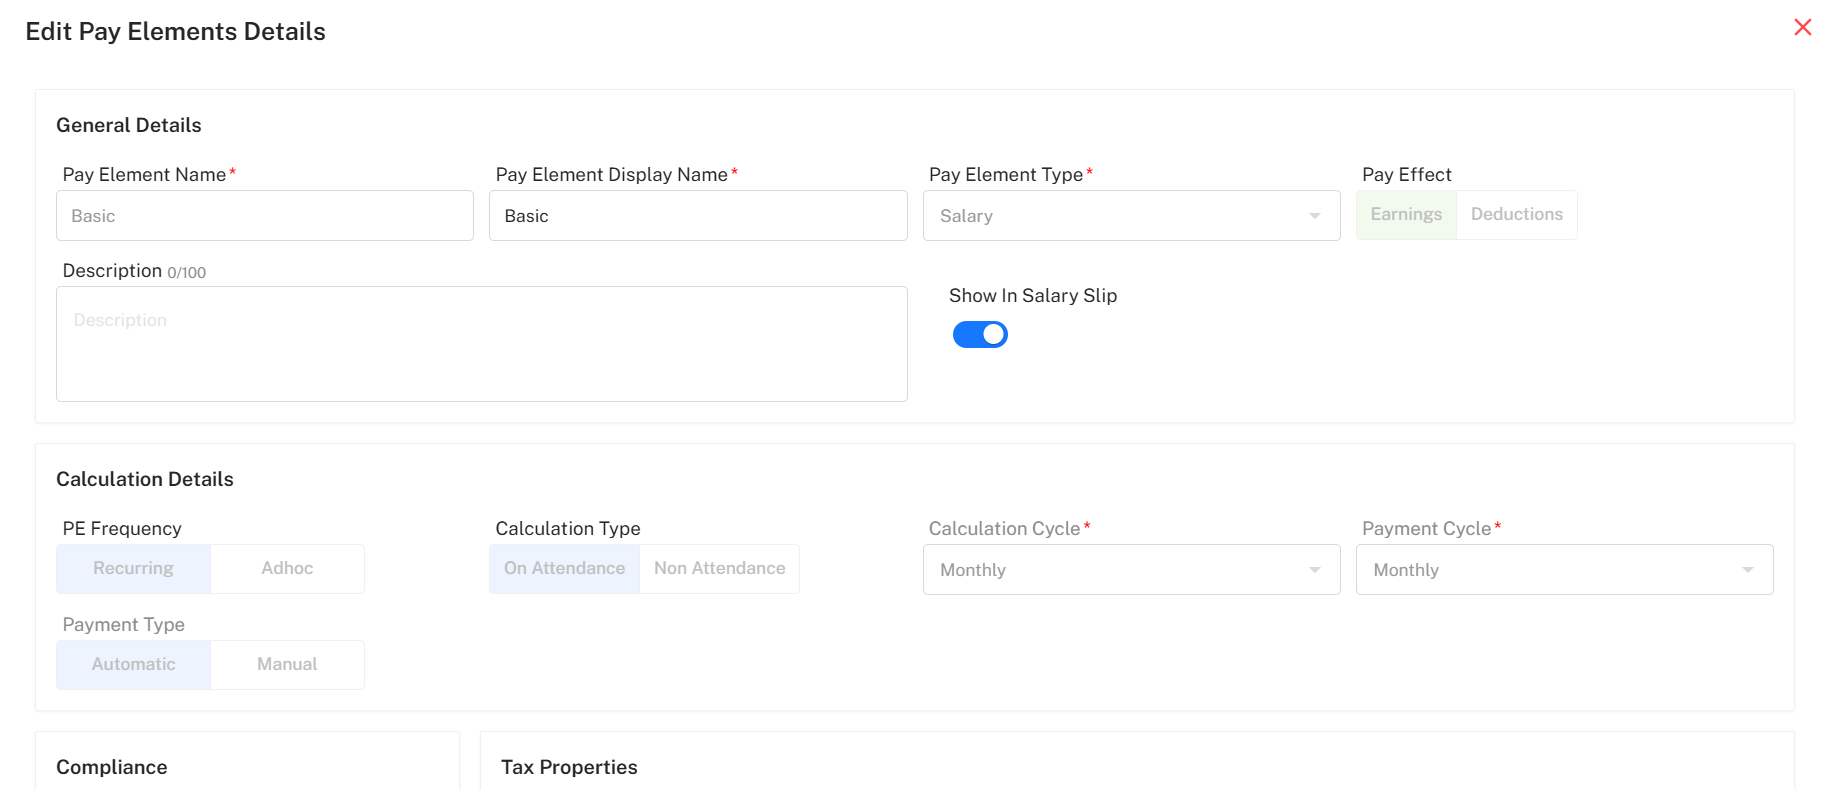1835x790 pixels.
Task: Click inside the Description text area
Action: tap(481, 345)
